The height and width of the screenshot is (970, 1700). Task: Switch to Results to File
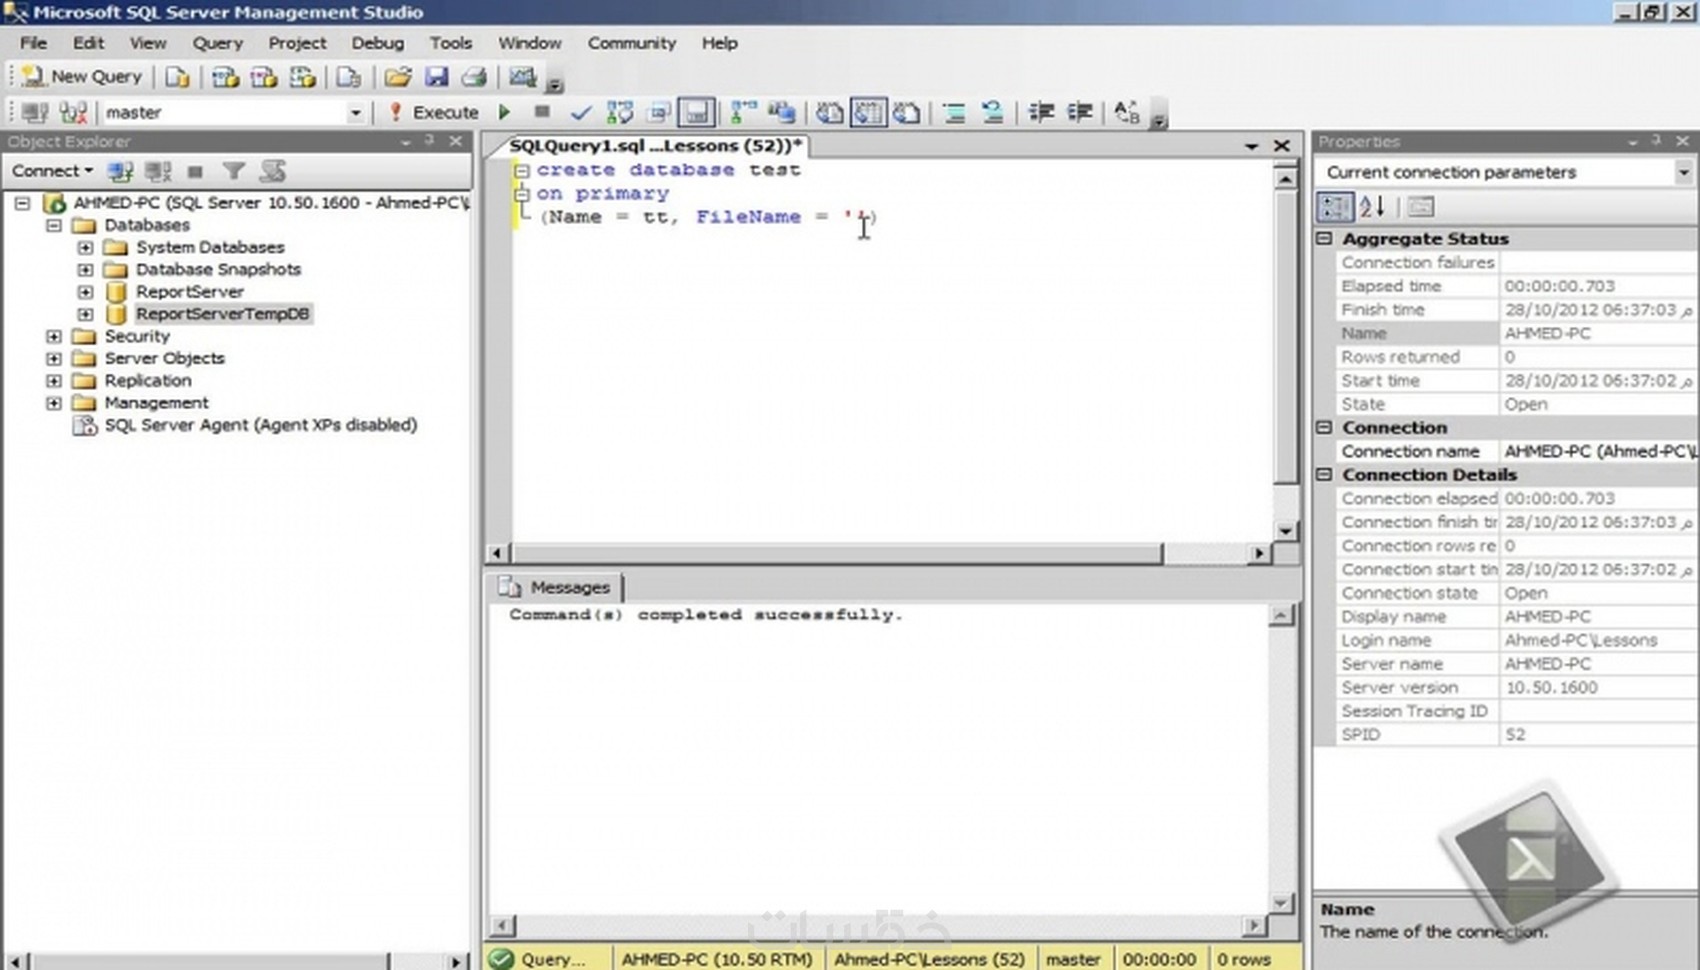[x=907, y=112]
